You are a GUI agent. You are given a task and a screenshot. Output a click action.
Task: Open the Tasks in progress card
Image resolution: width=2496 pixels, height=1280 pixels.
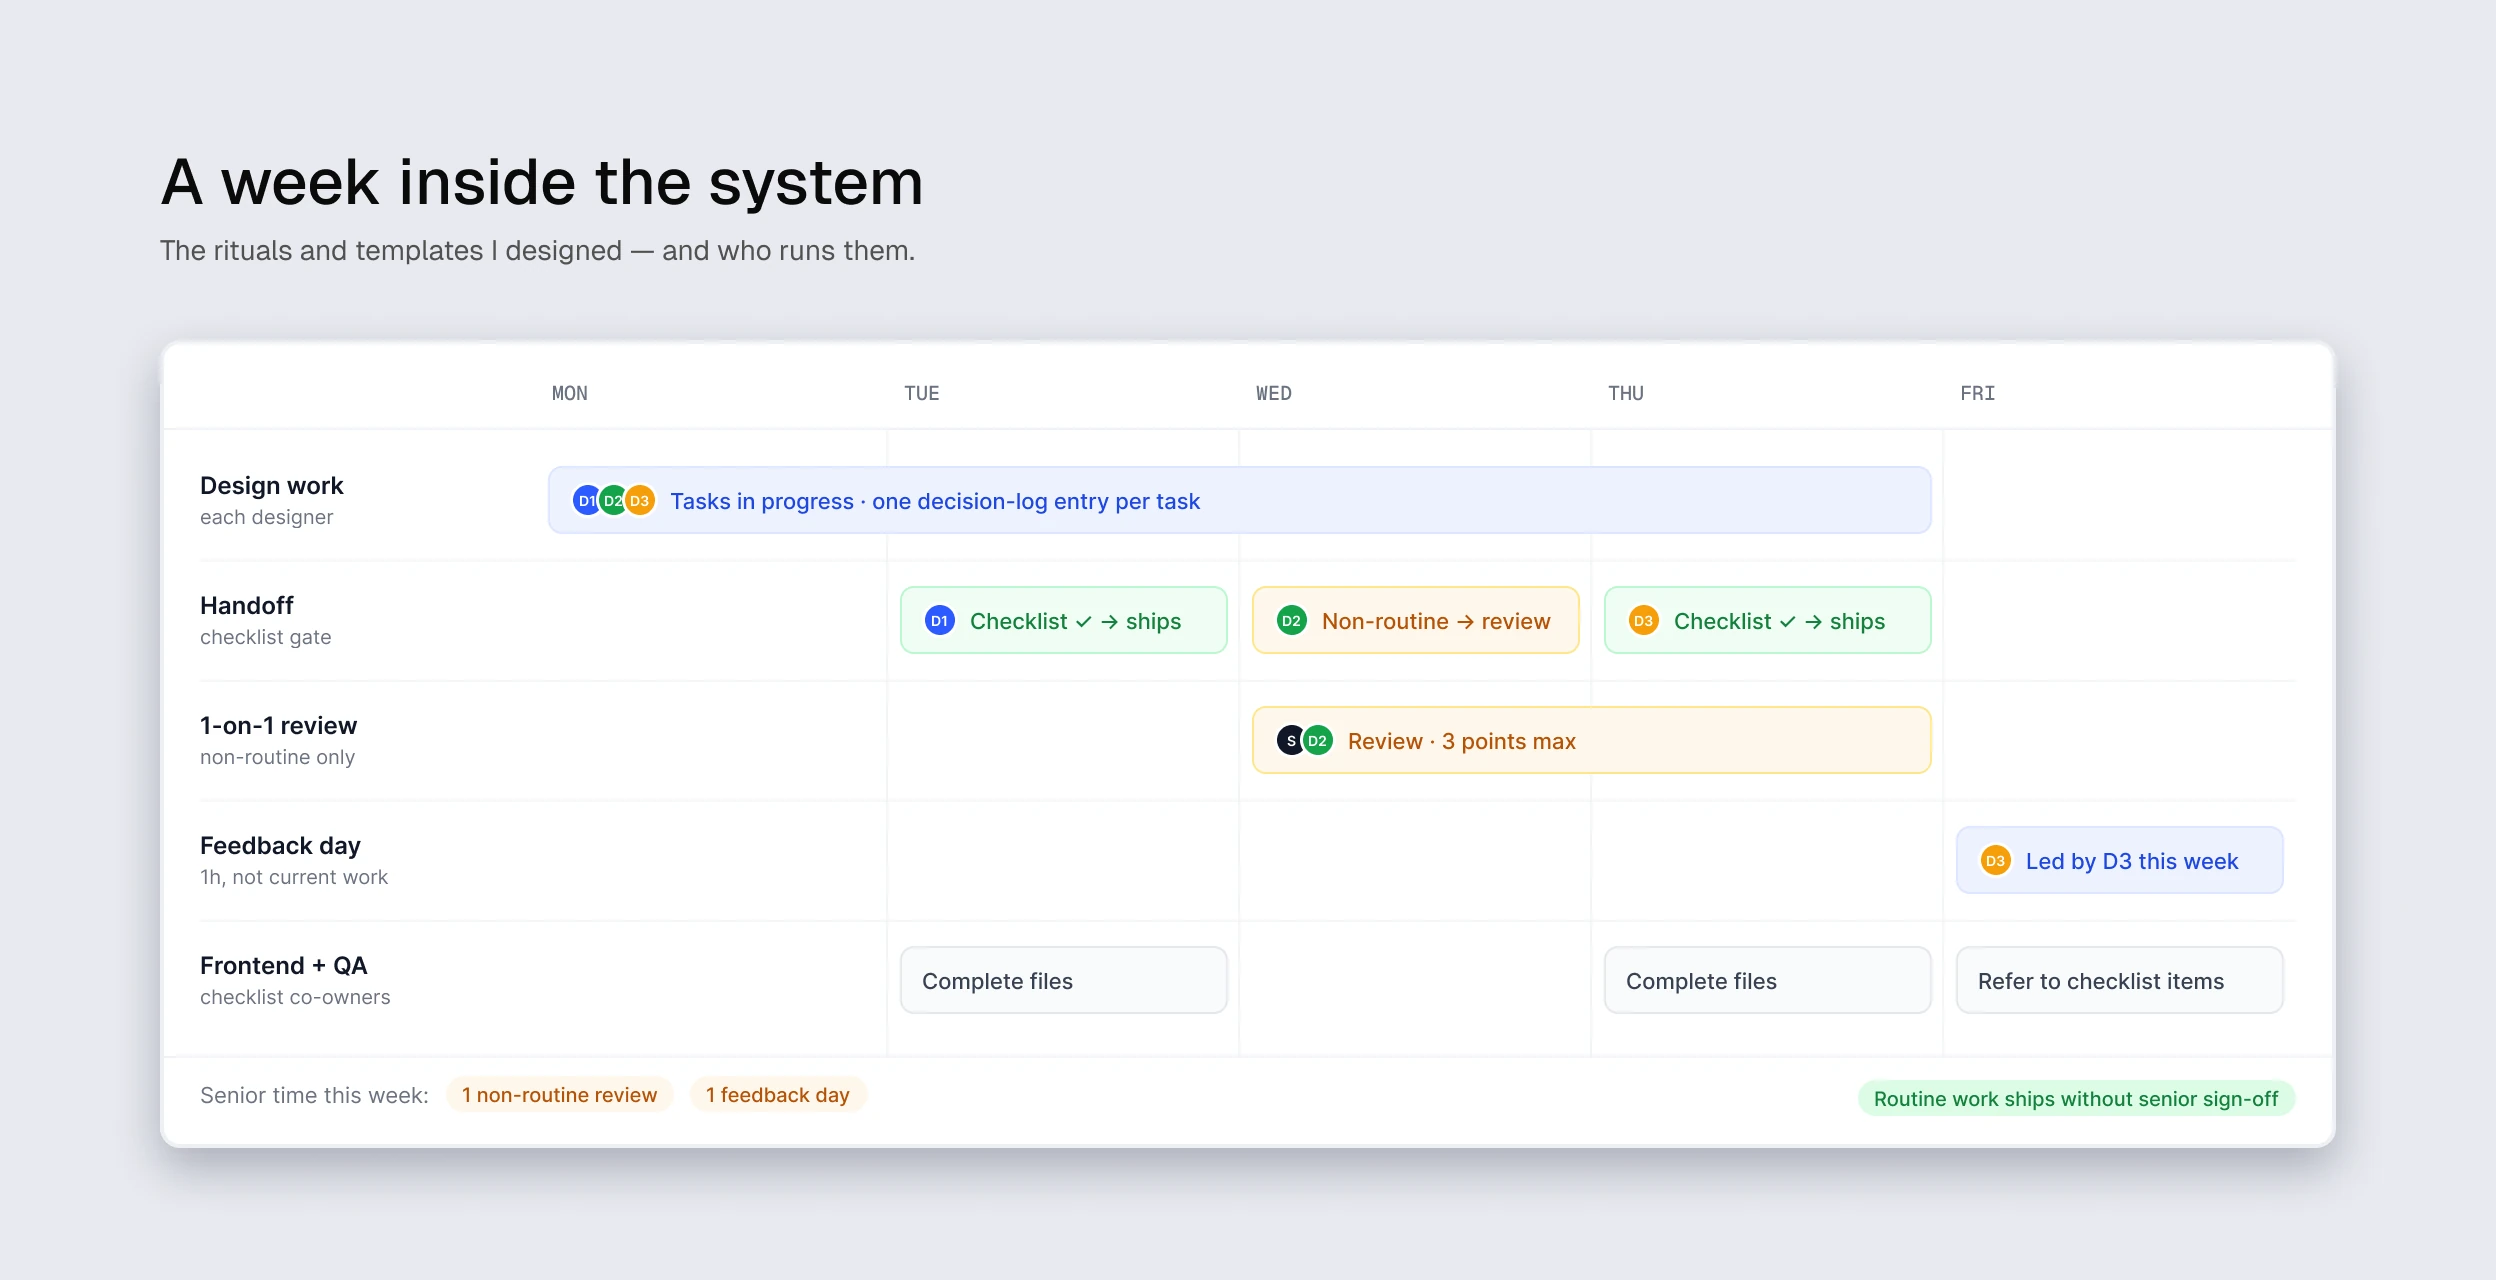point(1239,500)
